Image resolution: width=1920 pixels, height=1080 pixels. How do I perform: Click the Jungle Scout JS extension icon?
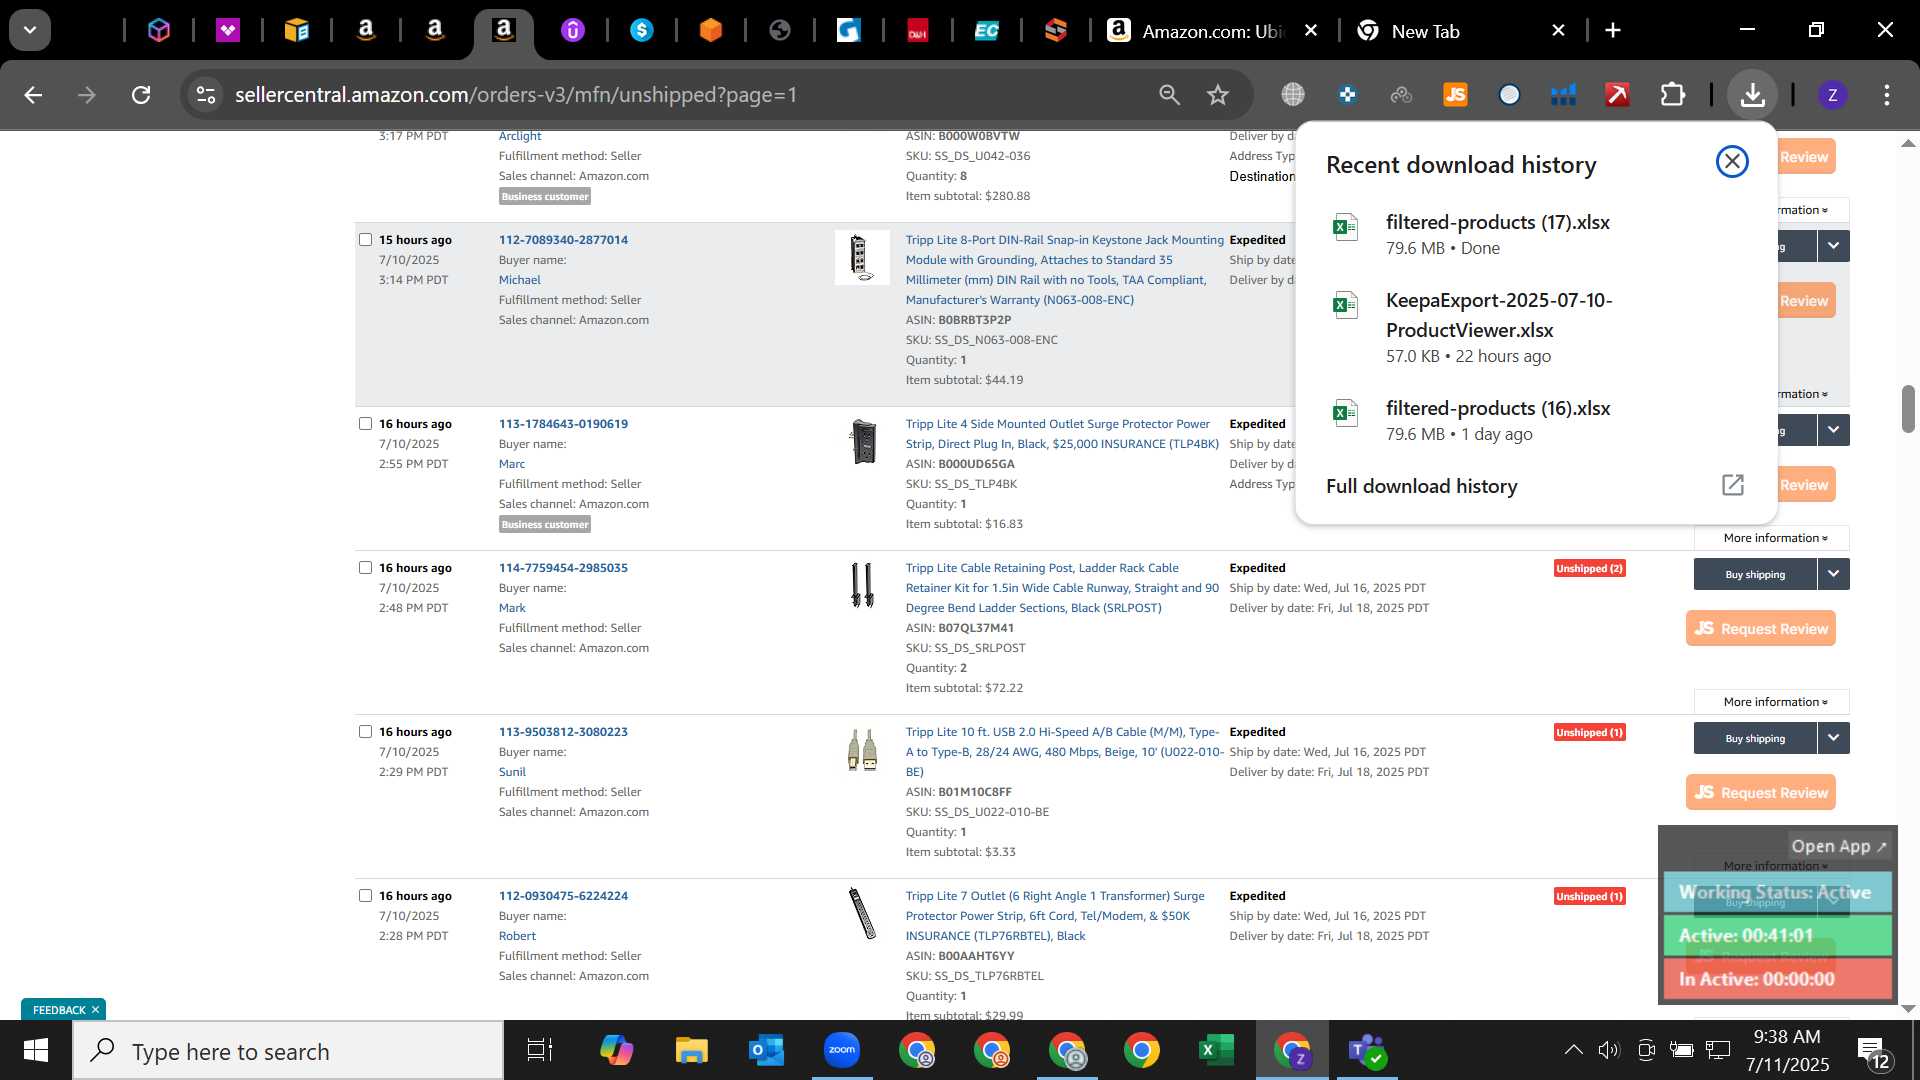coord(1455,95)
